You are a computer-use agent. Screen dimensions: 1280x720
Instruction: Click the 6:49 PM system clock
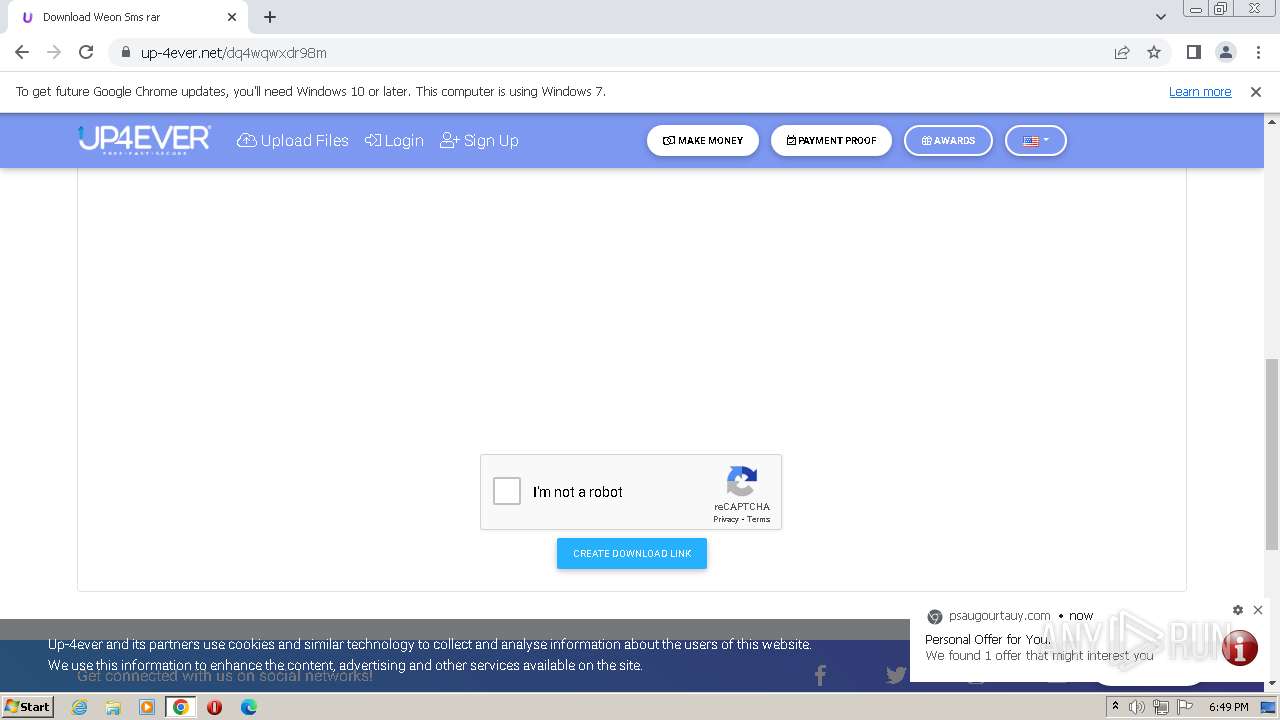(1228, 707)
